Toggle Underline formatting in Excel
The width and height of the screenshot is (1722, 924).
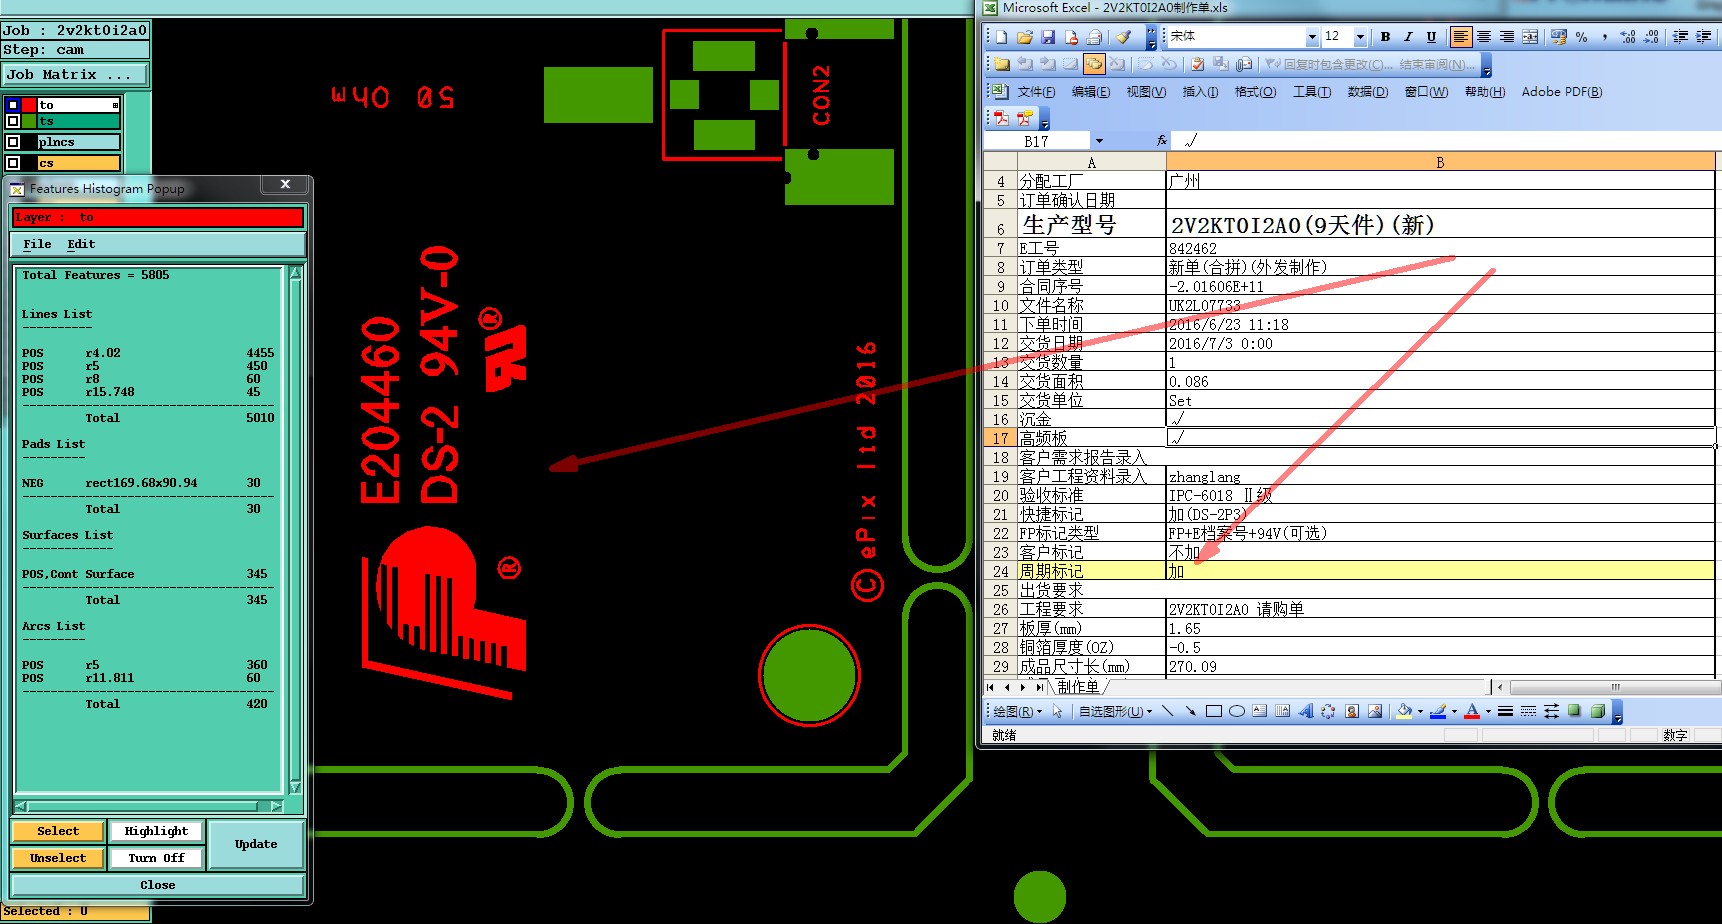(1431, 37)
